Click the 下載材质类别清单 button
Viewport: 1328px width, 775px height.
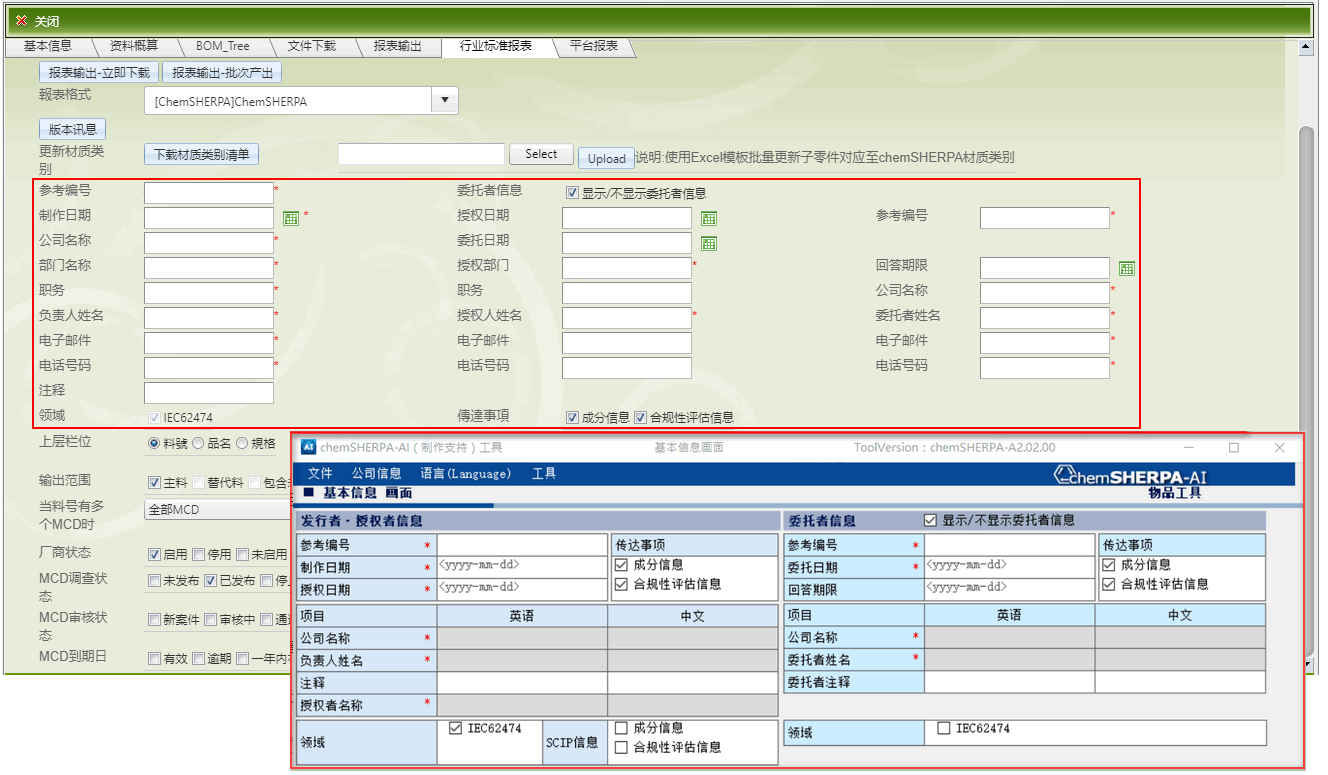pos(201,155)
